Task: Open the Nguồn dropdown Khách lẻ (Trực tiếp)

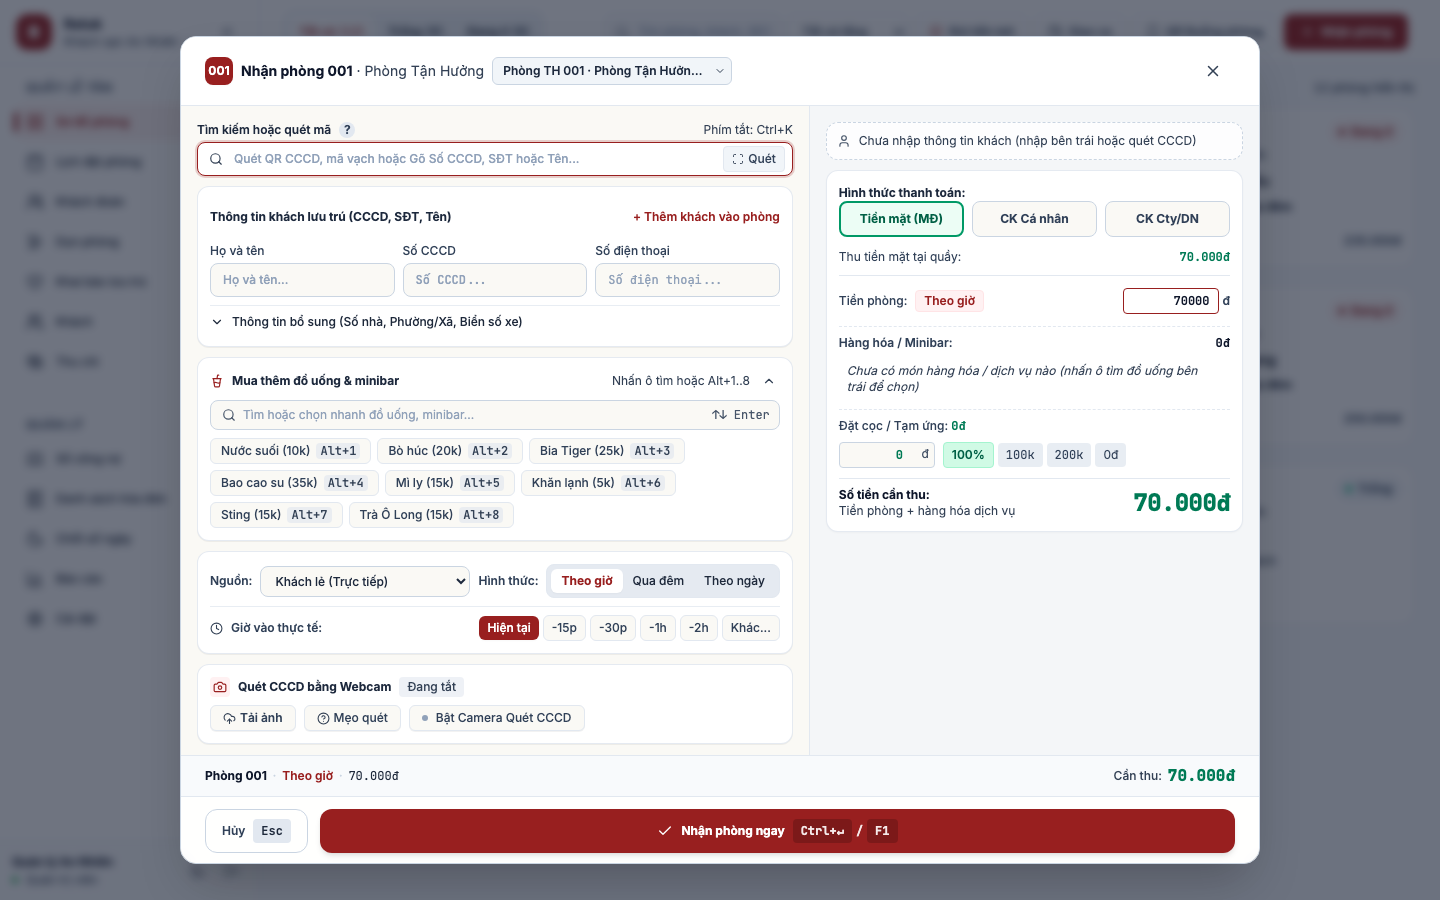Action: click(x=365, y=582)
